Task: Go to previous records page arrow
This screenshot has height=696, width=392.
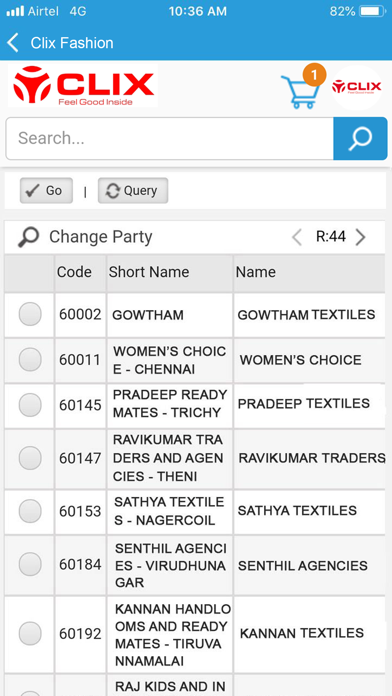Action: click(x=297, y=237)
